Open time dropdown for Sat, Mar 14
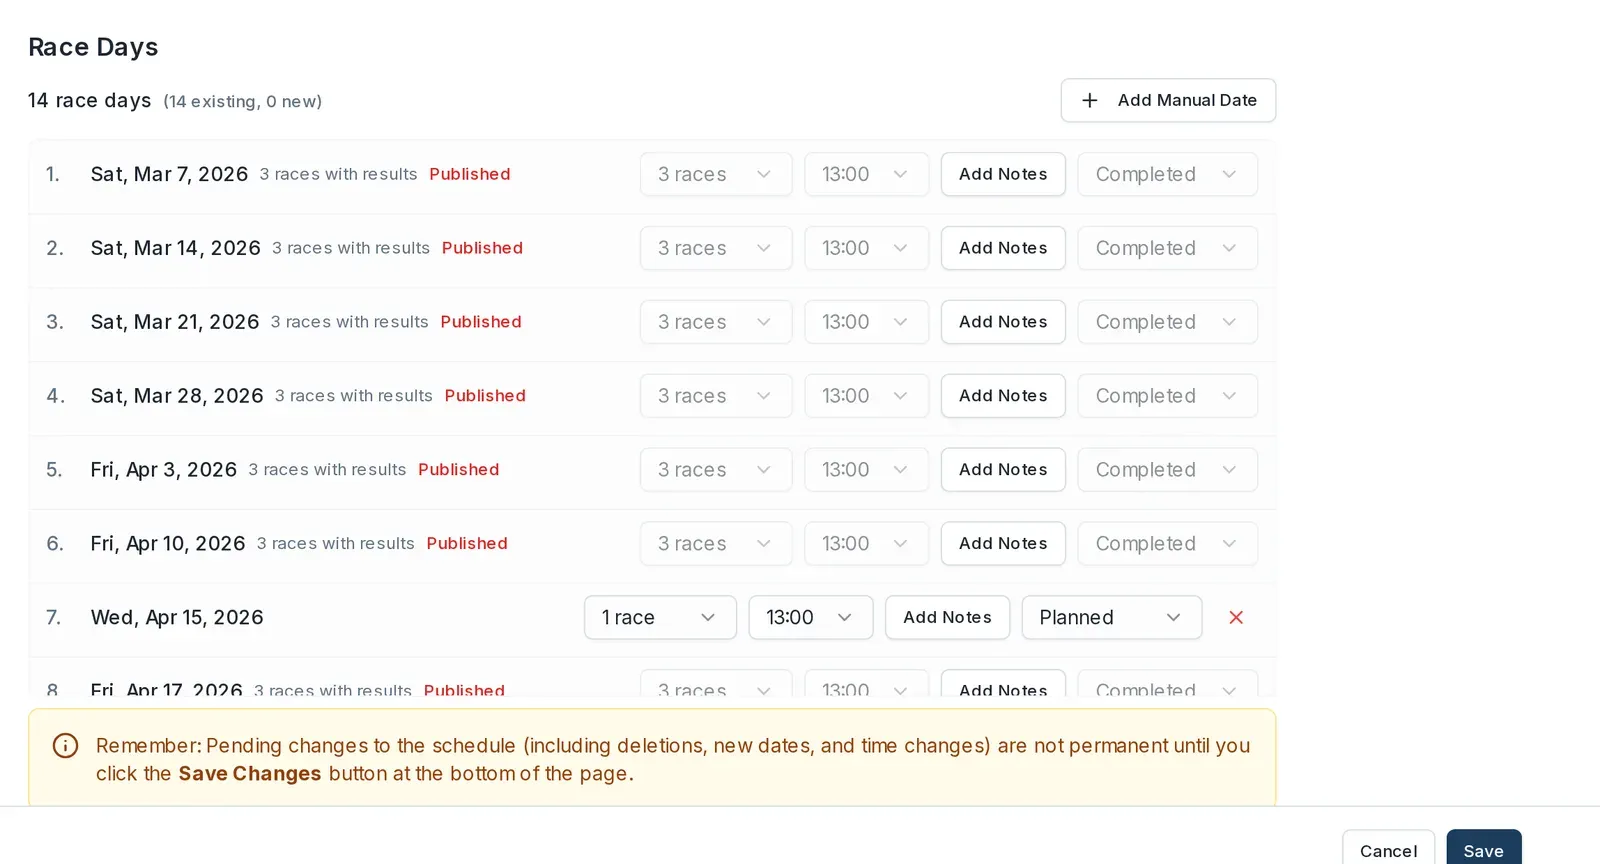The height and width of the screenshot is (864, 1600). pyautogui.click(x=866, y=248)
